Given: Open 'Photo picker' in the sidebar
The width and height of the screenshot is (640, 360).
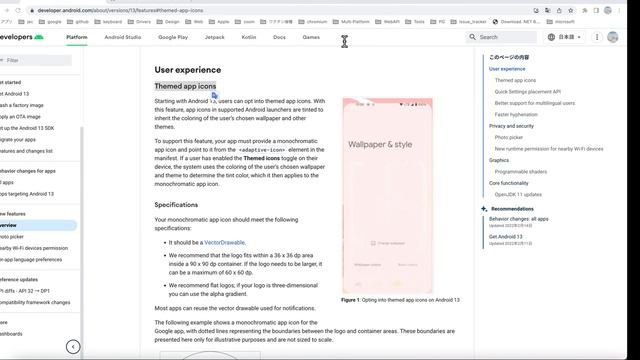Looking at the screenshot, I should pyautogui.click(x=12, y=237).
